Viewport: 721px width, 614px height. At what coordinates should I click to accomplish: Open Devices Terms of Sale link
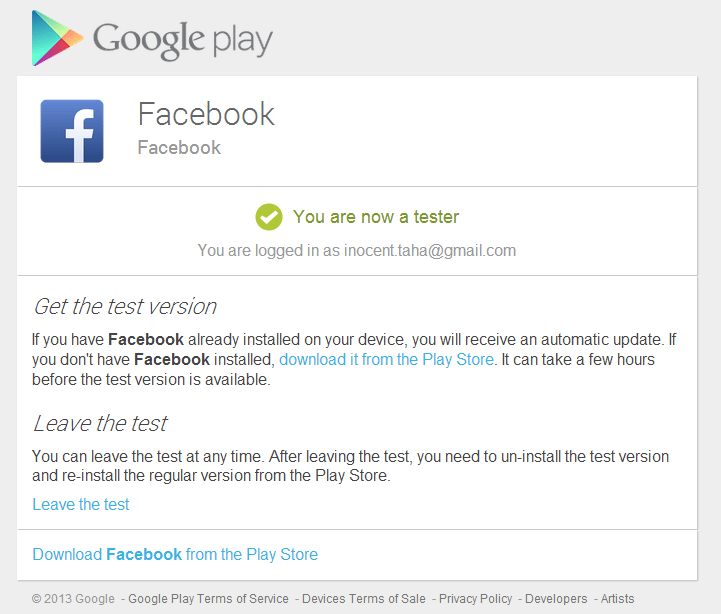click(364, 599)
